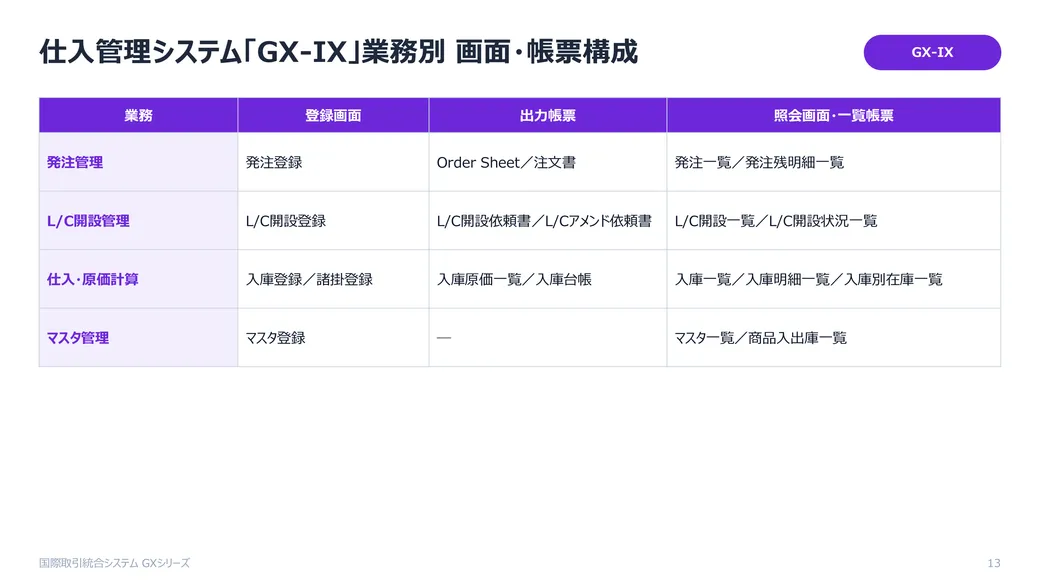The width and height of the screenshot is (1040, 585).
Task: Click the L/C開設登録 cell
Action: coord(333,221)
